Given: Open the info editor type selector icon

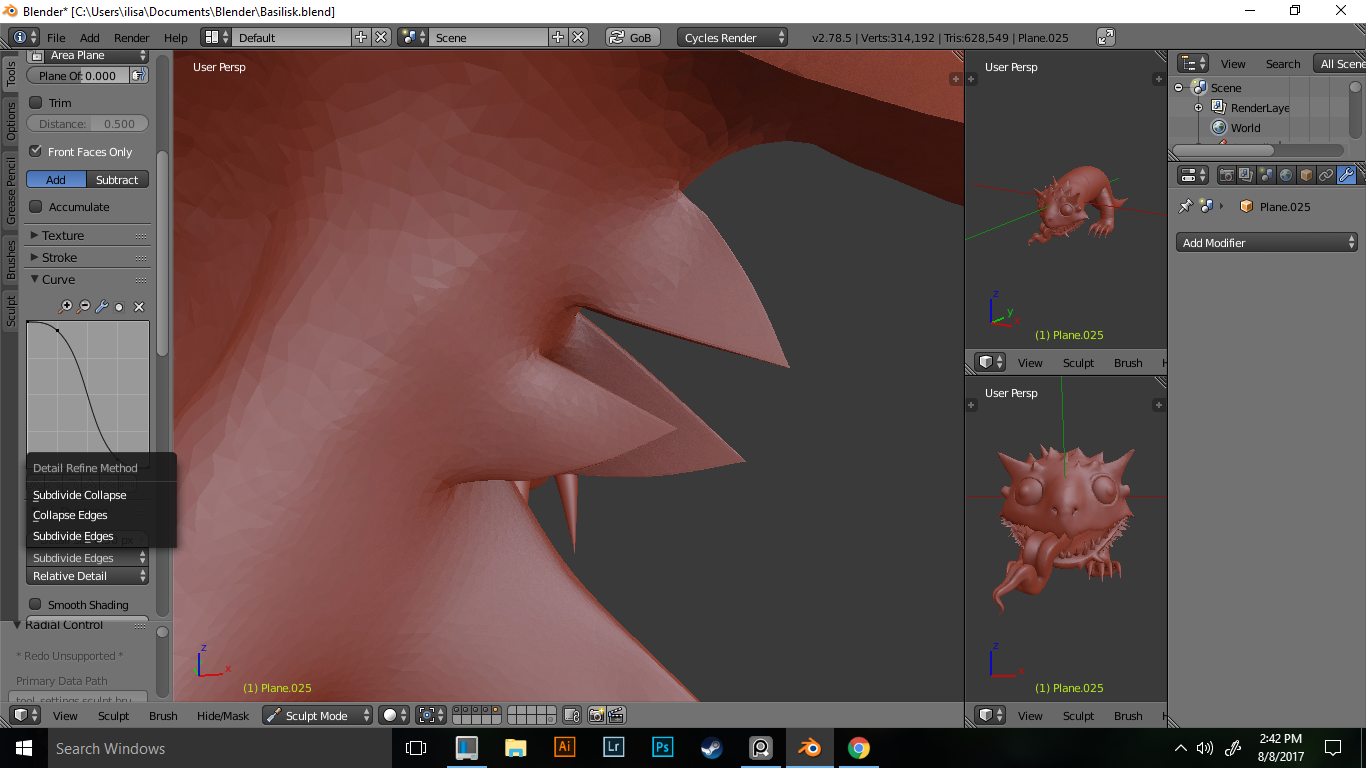Looking at the screenshot, I should click(x=24, y=37).
